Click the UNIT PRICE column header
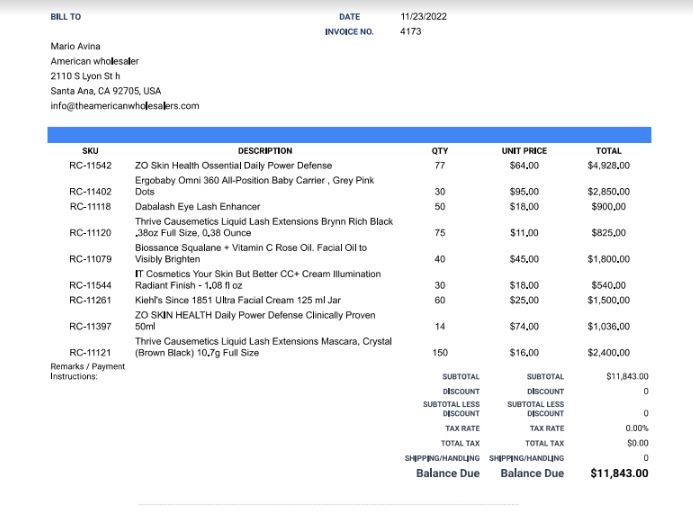This screenshot has height=519, width=693. [524, 151]
